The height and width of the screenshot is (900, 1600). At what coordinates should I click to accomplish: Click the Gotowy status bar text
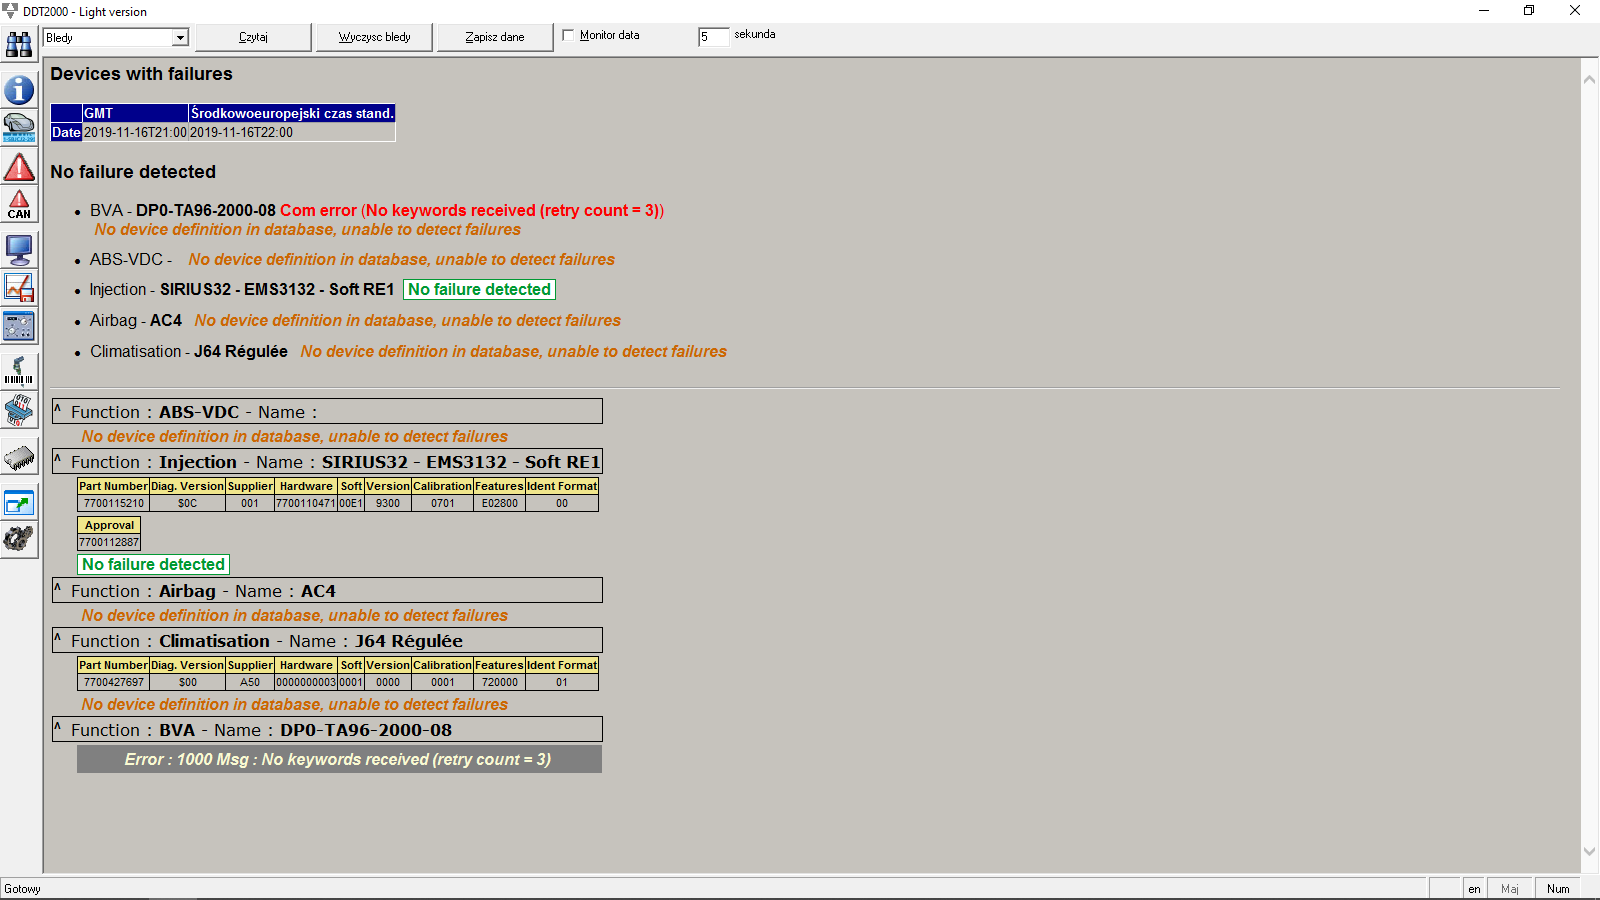pyautogui.click(x=22, y=889)
